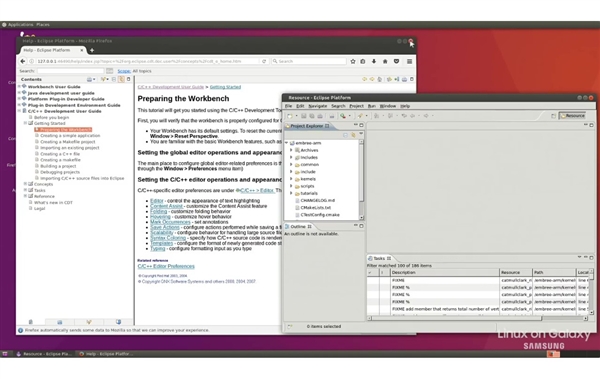Click Open Perspective icon beside Resource
Image resolution: width=600 pixels, height=379 pixels.
pos(553,116)
